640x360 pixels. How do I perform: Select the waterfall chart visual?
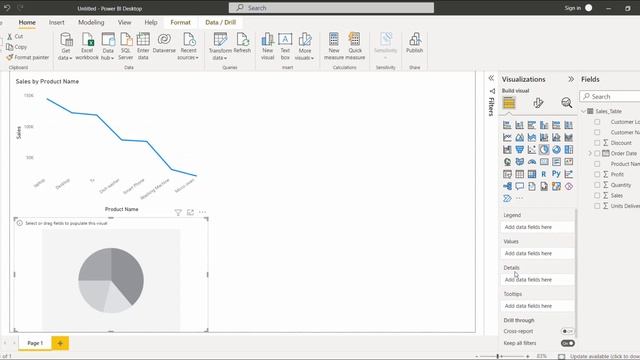click(x=507, y=150)
